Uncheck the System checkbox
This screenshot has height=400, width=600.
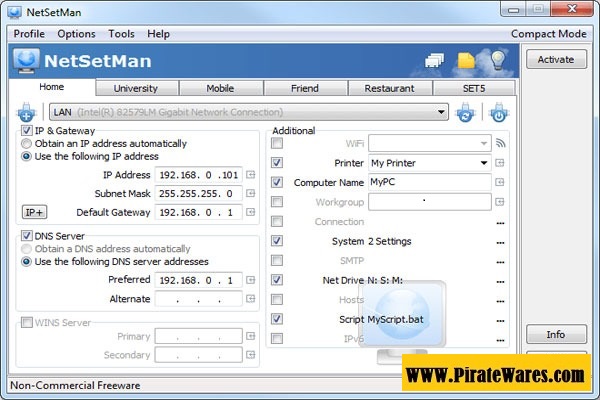[277, 241]
